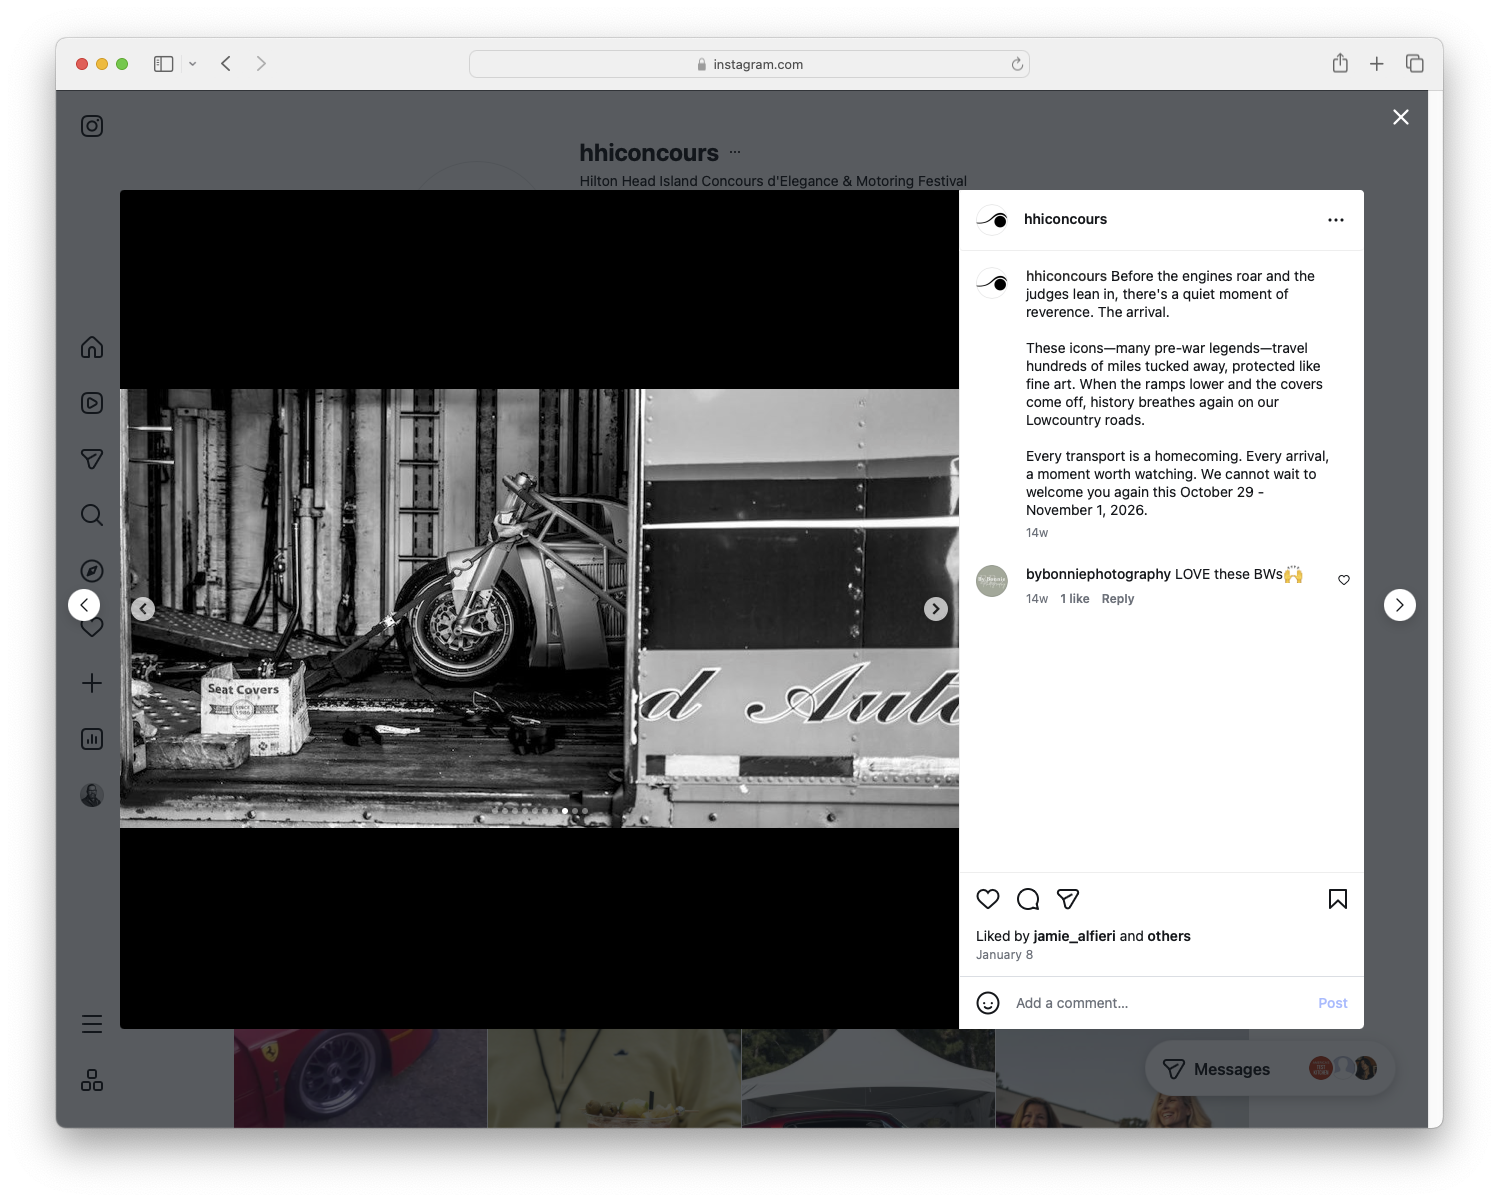This screenshot has width=1499, height=1202.
Task: Open Instagram home feed
Action: [x=91, y=347]
